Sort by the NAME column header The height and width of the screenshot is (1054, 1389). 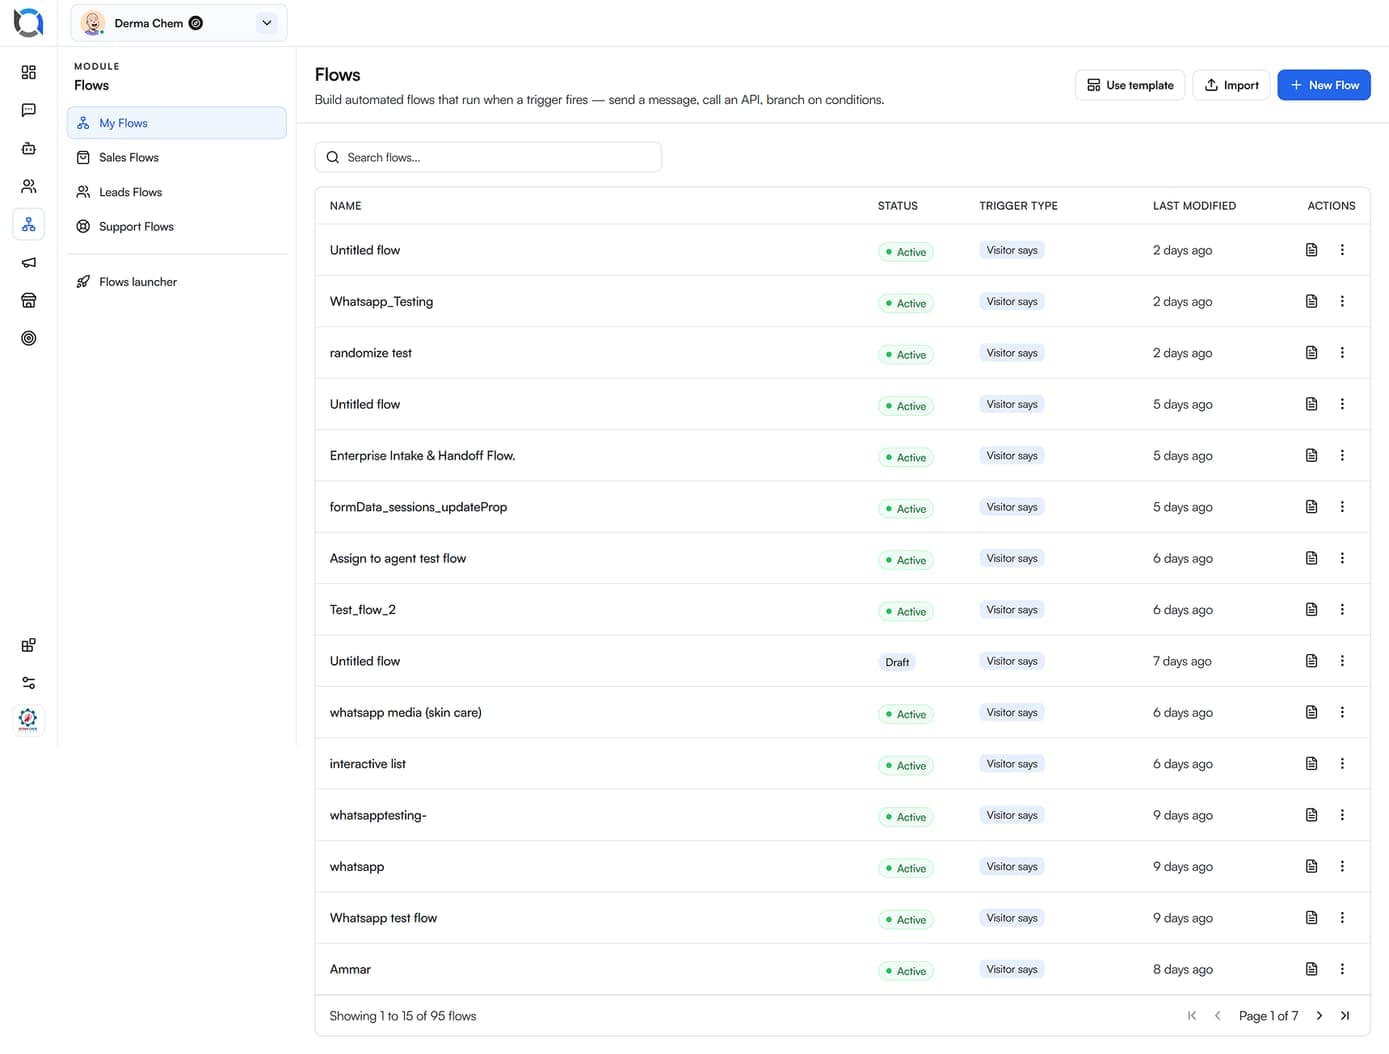[x=346, y=206]
